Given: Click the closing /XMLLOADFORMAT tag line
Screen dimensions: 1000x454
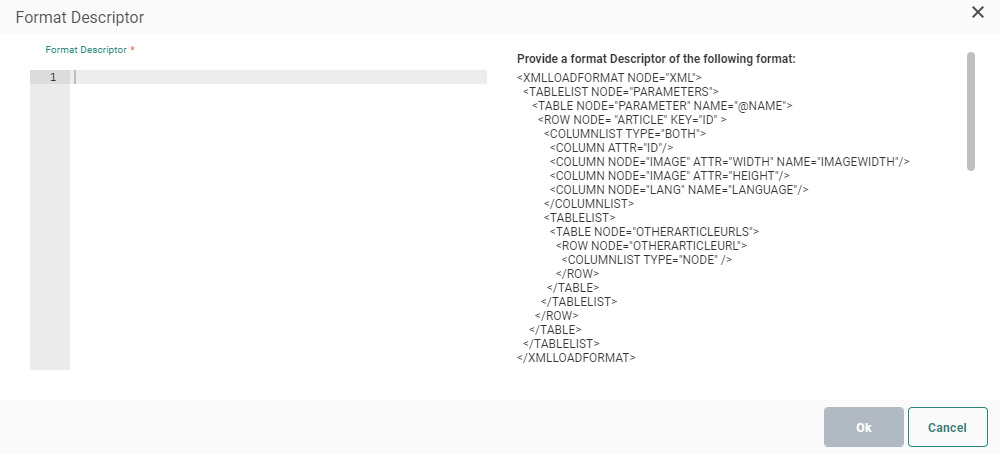Looking at the screenshot, I should (x=577, y=357).
